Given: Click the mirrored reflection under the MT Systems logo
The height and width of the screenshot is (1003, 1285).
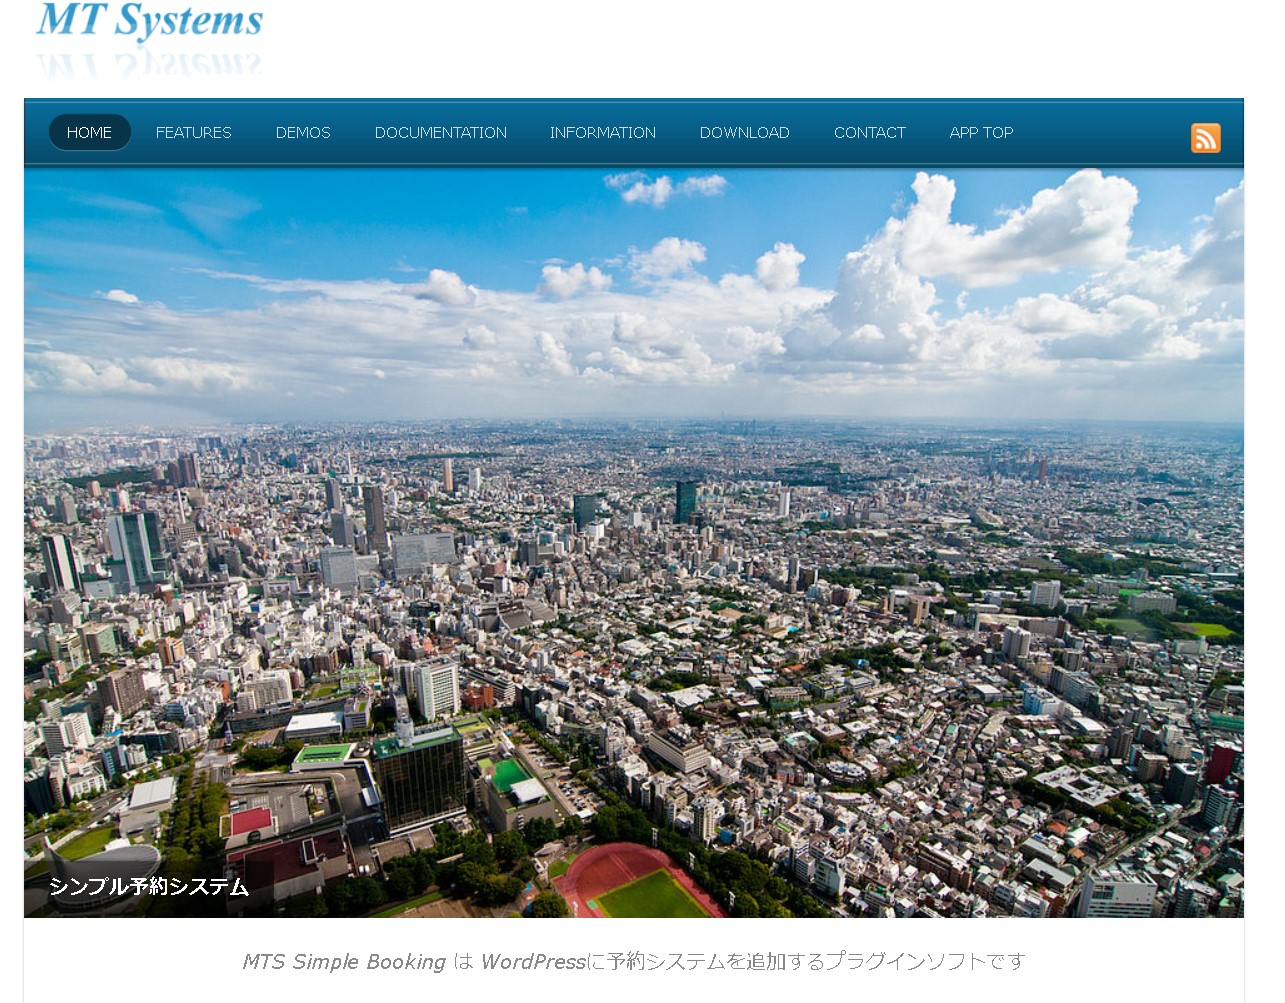Looking at the screenshot, I should [x=150, y=66].
